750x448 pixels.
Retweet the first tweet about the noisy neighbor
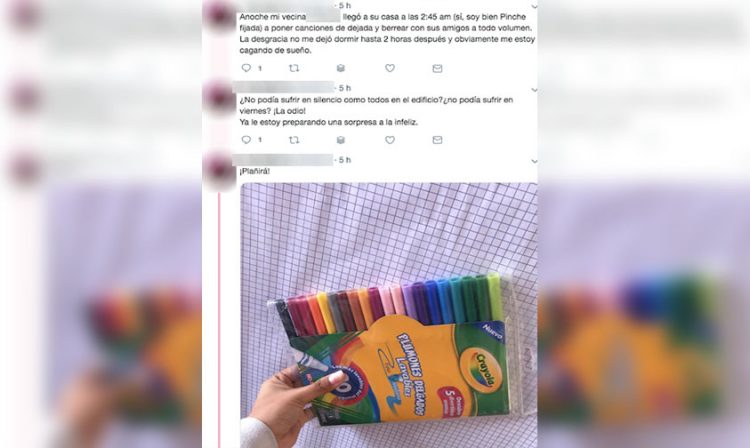pyautogui.click(x=294, y=68)
